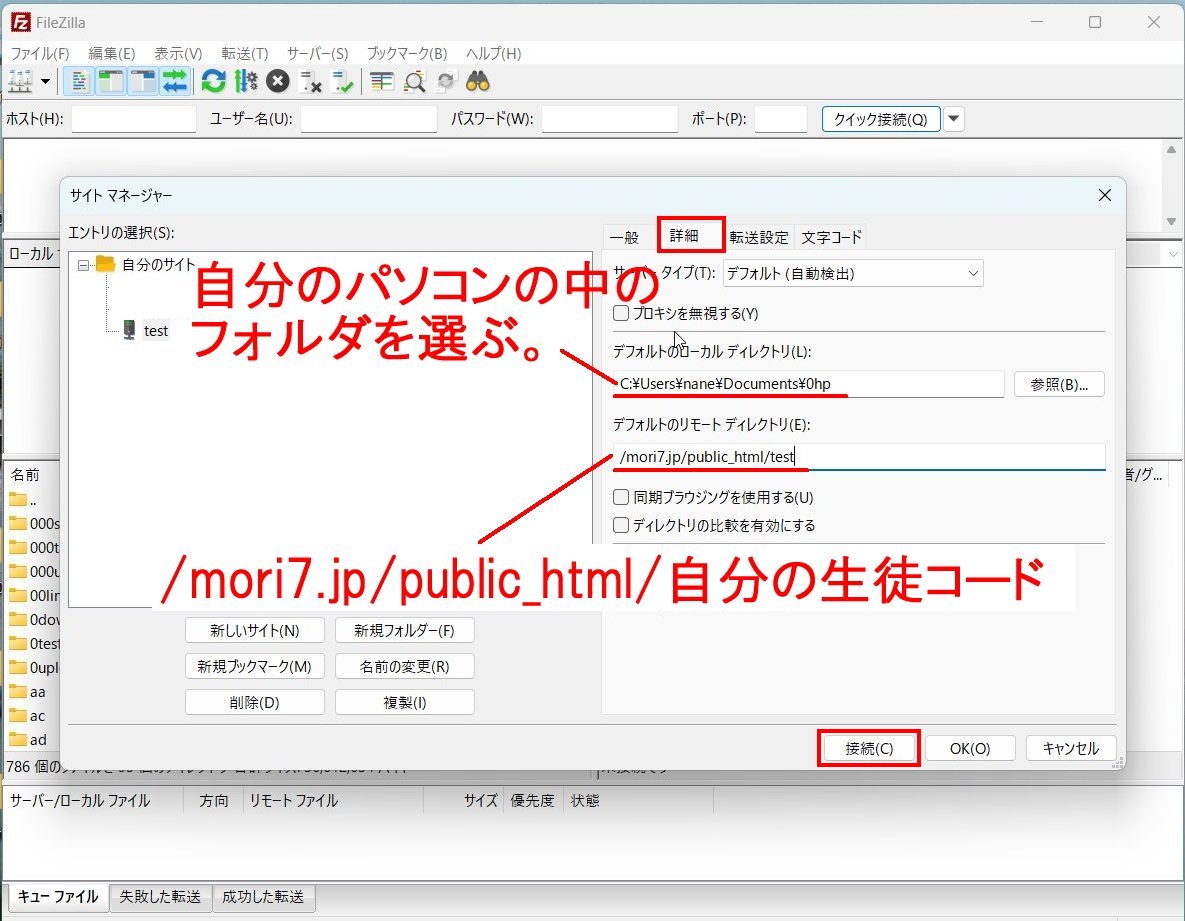Open the サーバー タイプ dropdown
Image resolution: width=1185 pixels, height=921 pixels.
(x=853, y=274)
